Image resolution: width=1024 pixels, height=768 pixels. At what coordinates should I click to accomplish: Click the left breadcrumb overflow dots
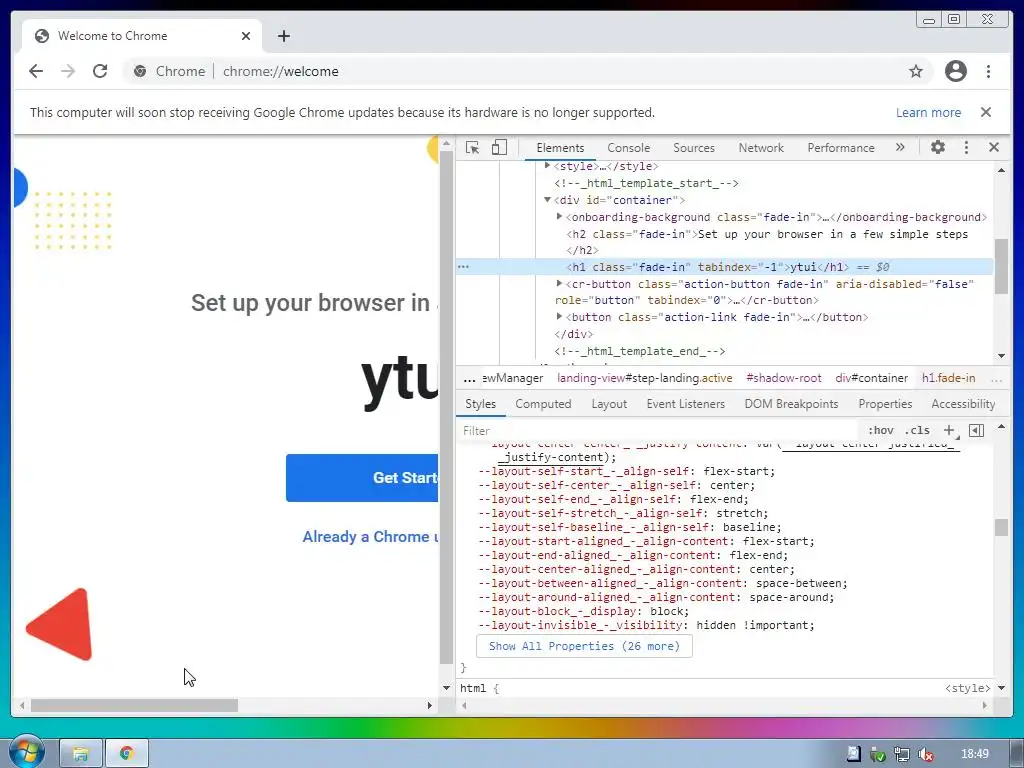pos(470,378)
